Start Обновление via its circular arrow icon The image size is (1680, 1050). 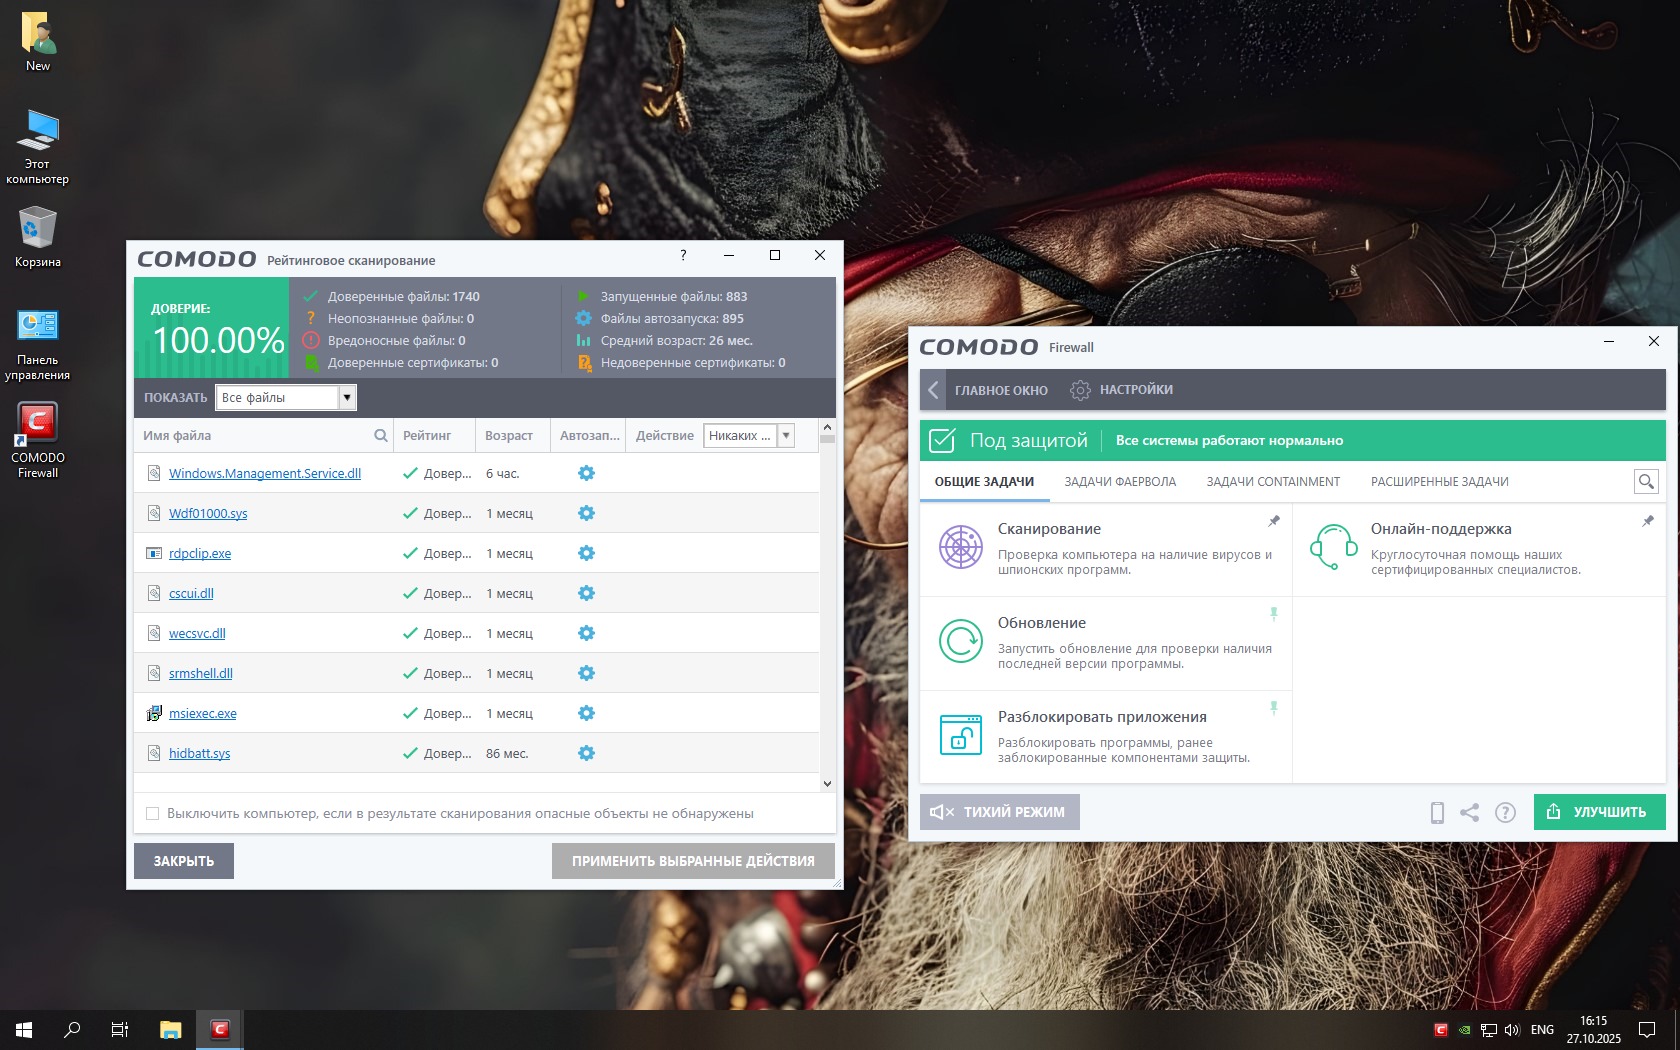960,641
